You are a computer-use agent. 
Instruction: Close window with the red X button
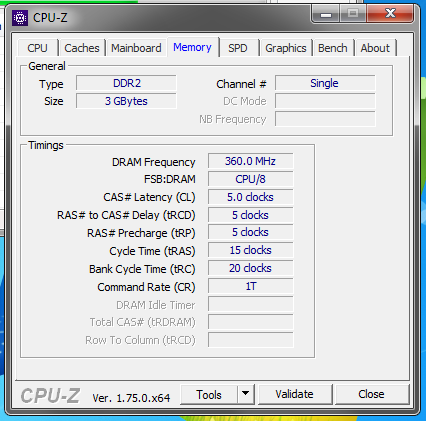[x=390, y=14]
